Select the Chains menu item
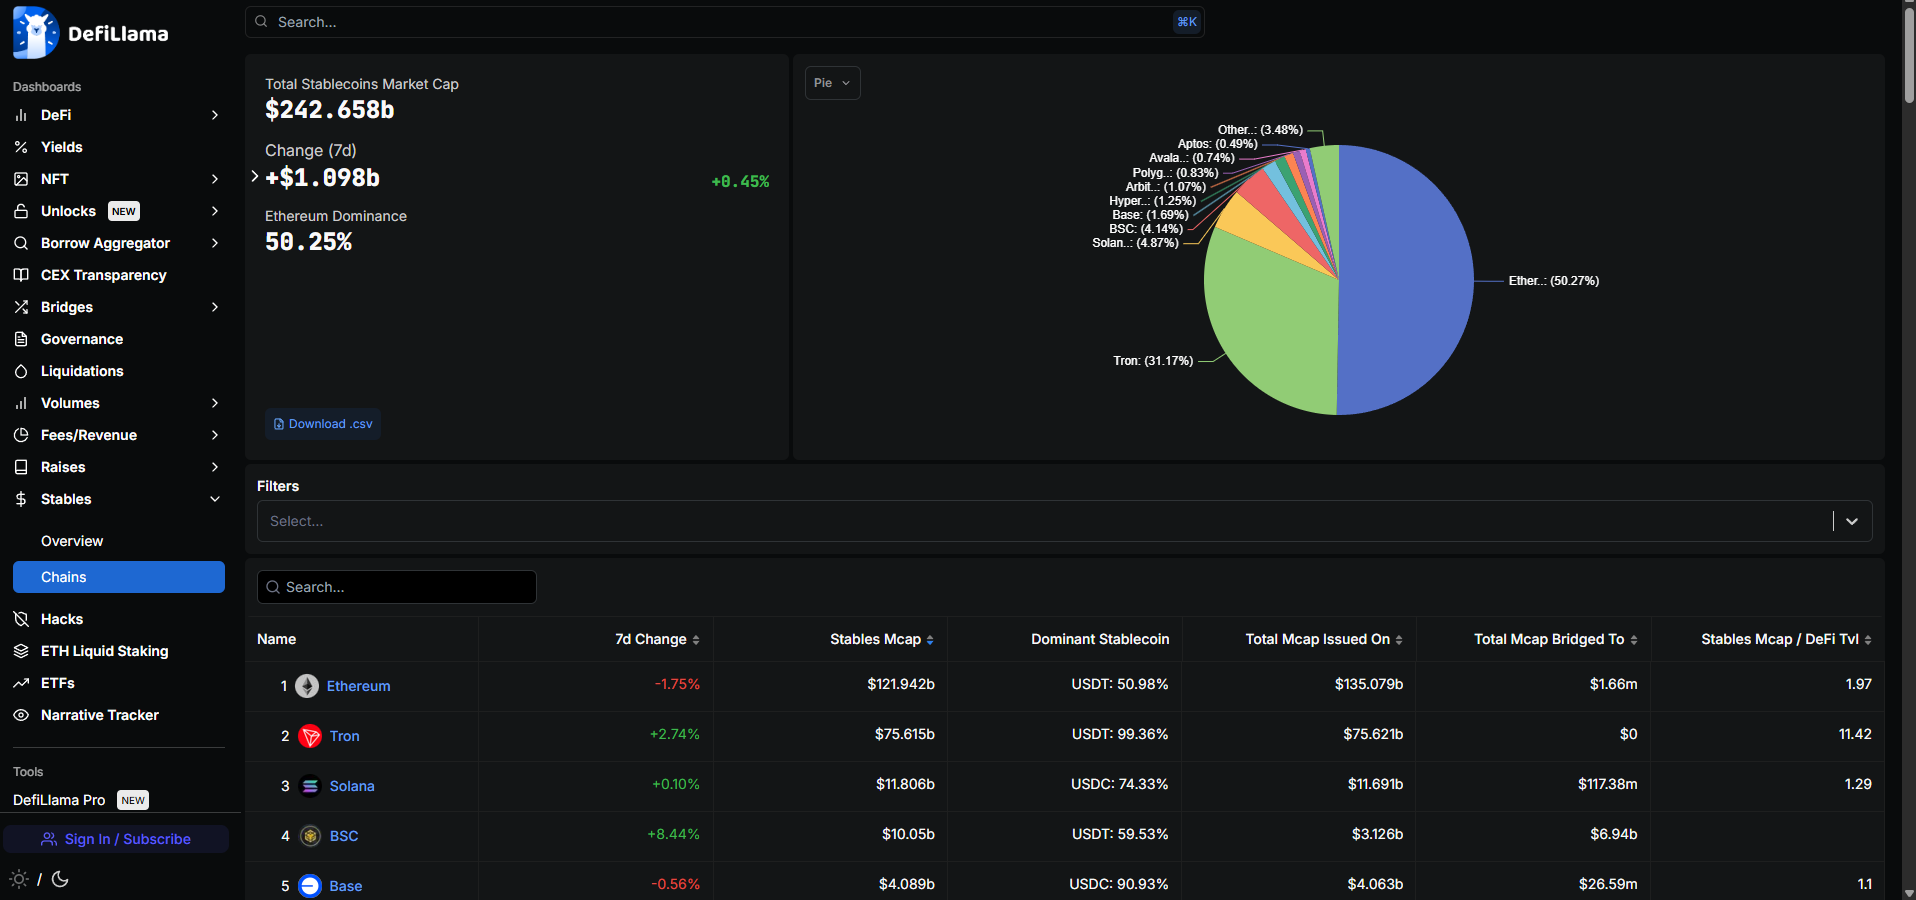Screen dimensions: 1916x900 [119, 577]
